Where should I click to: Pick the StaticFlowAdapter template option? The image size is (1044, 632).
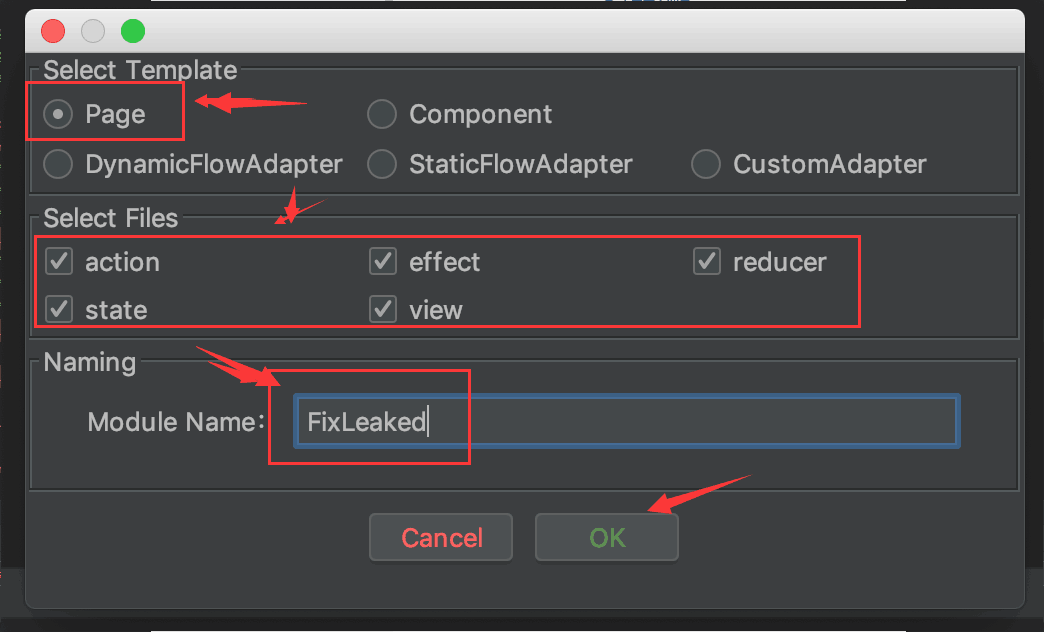382,164
